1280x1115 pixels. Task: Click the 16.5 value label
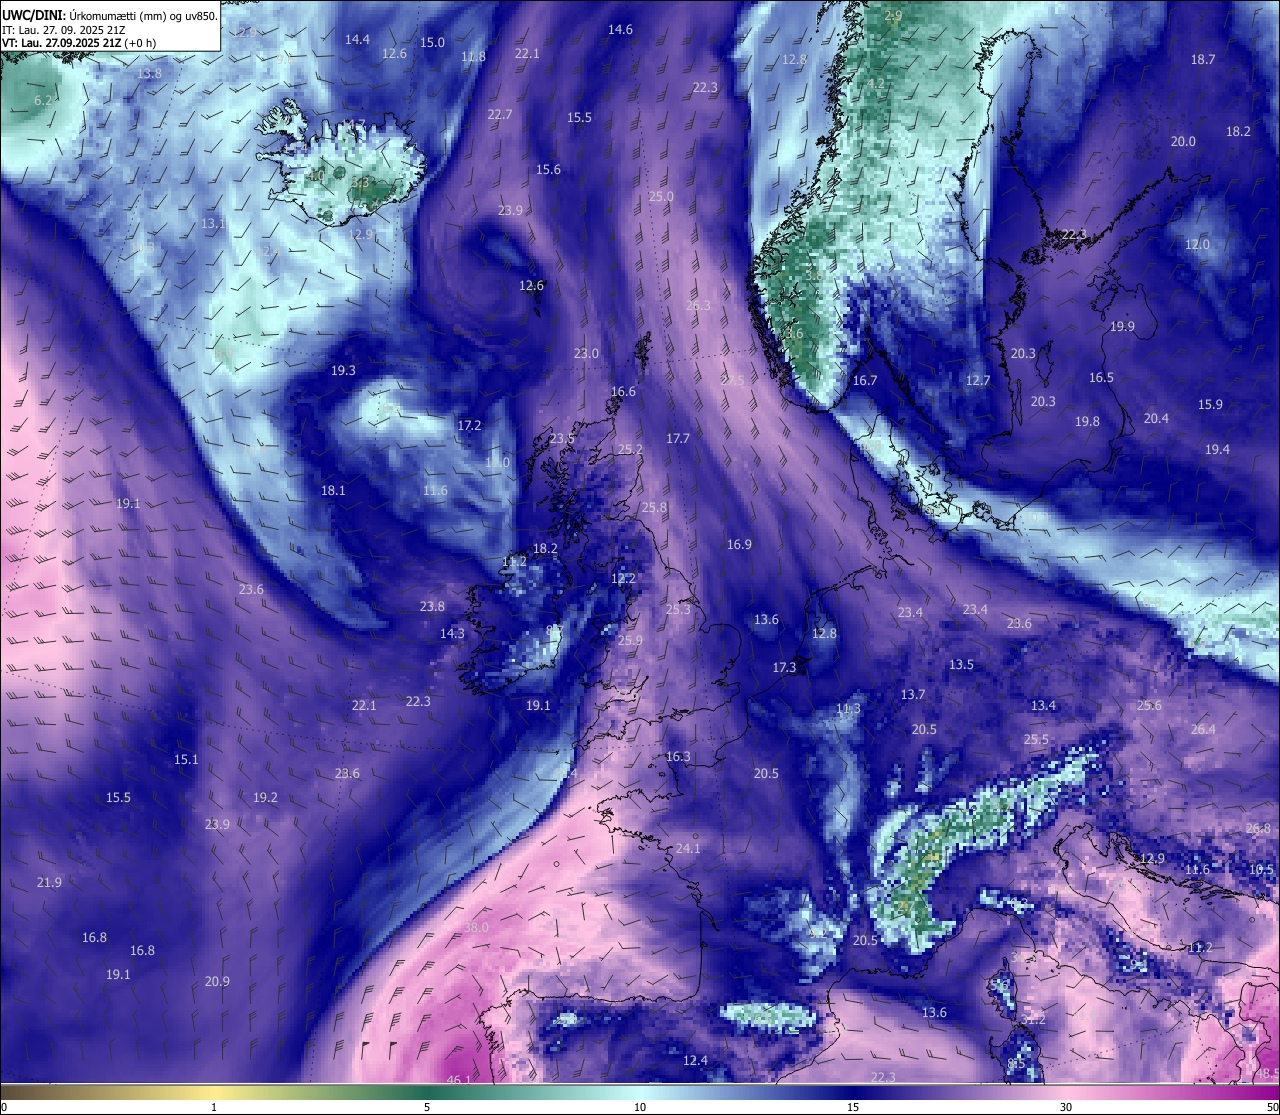(x=1101, y=377)
